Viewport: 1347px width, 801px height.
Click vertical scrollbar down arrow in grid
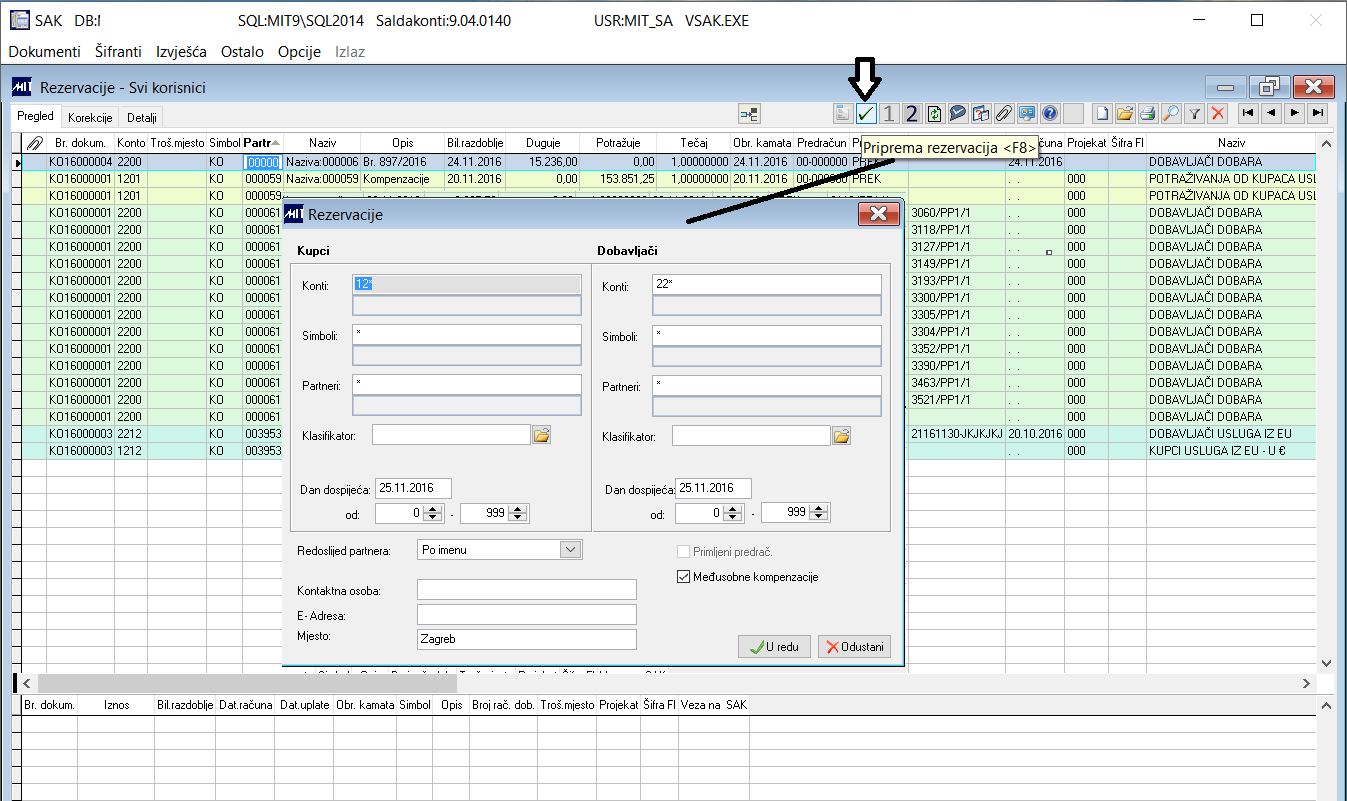[x=1326, y=663]
